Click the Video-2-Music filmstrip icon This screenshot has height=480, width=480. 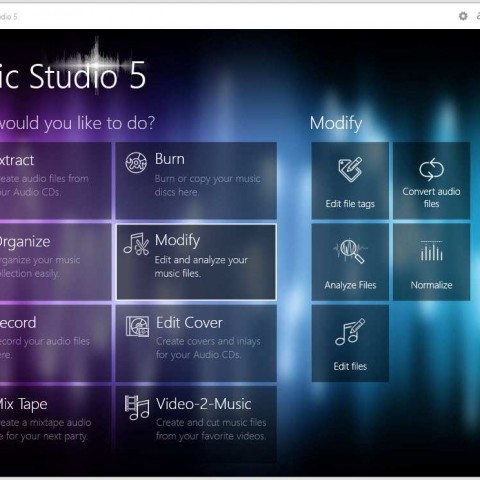[x=137, y=407]
